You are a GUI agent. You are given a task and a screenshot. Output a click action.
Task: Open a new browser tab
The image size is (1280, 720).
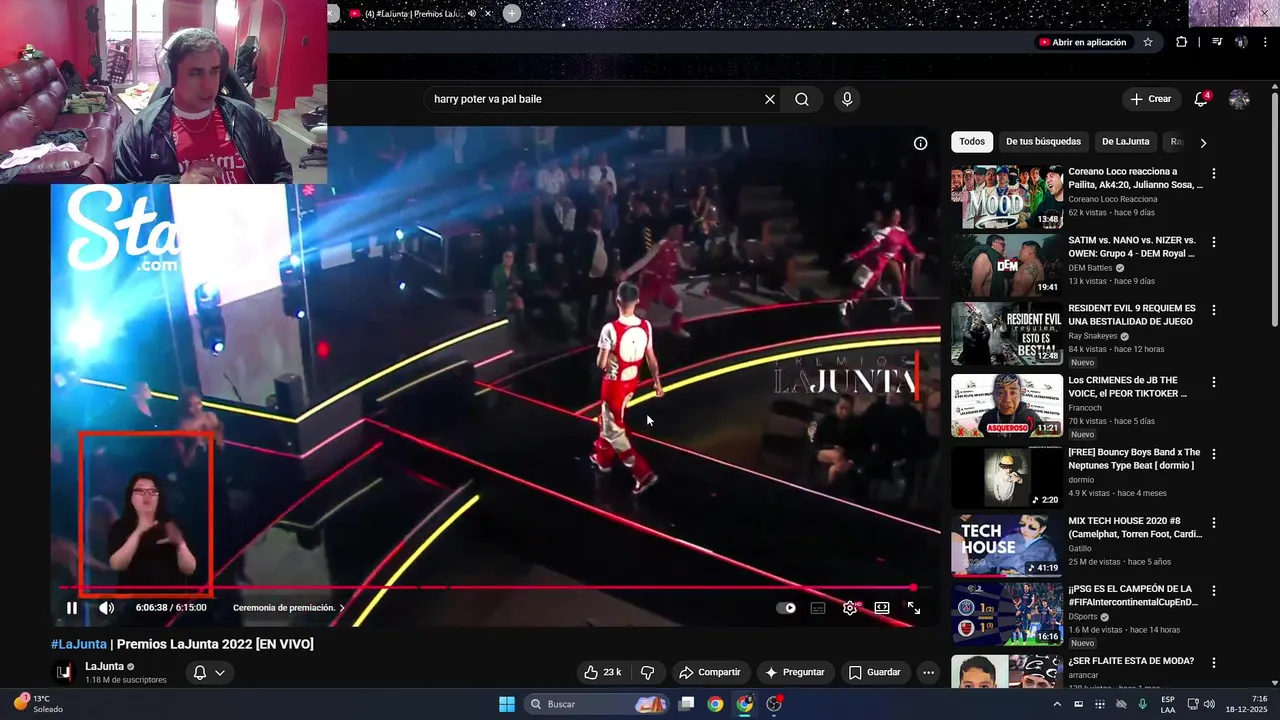click(511, 13)
